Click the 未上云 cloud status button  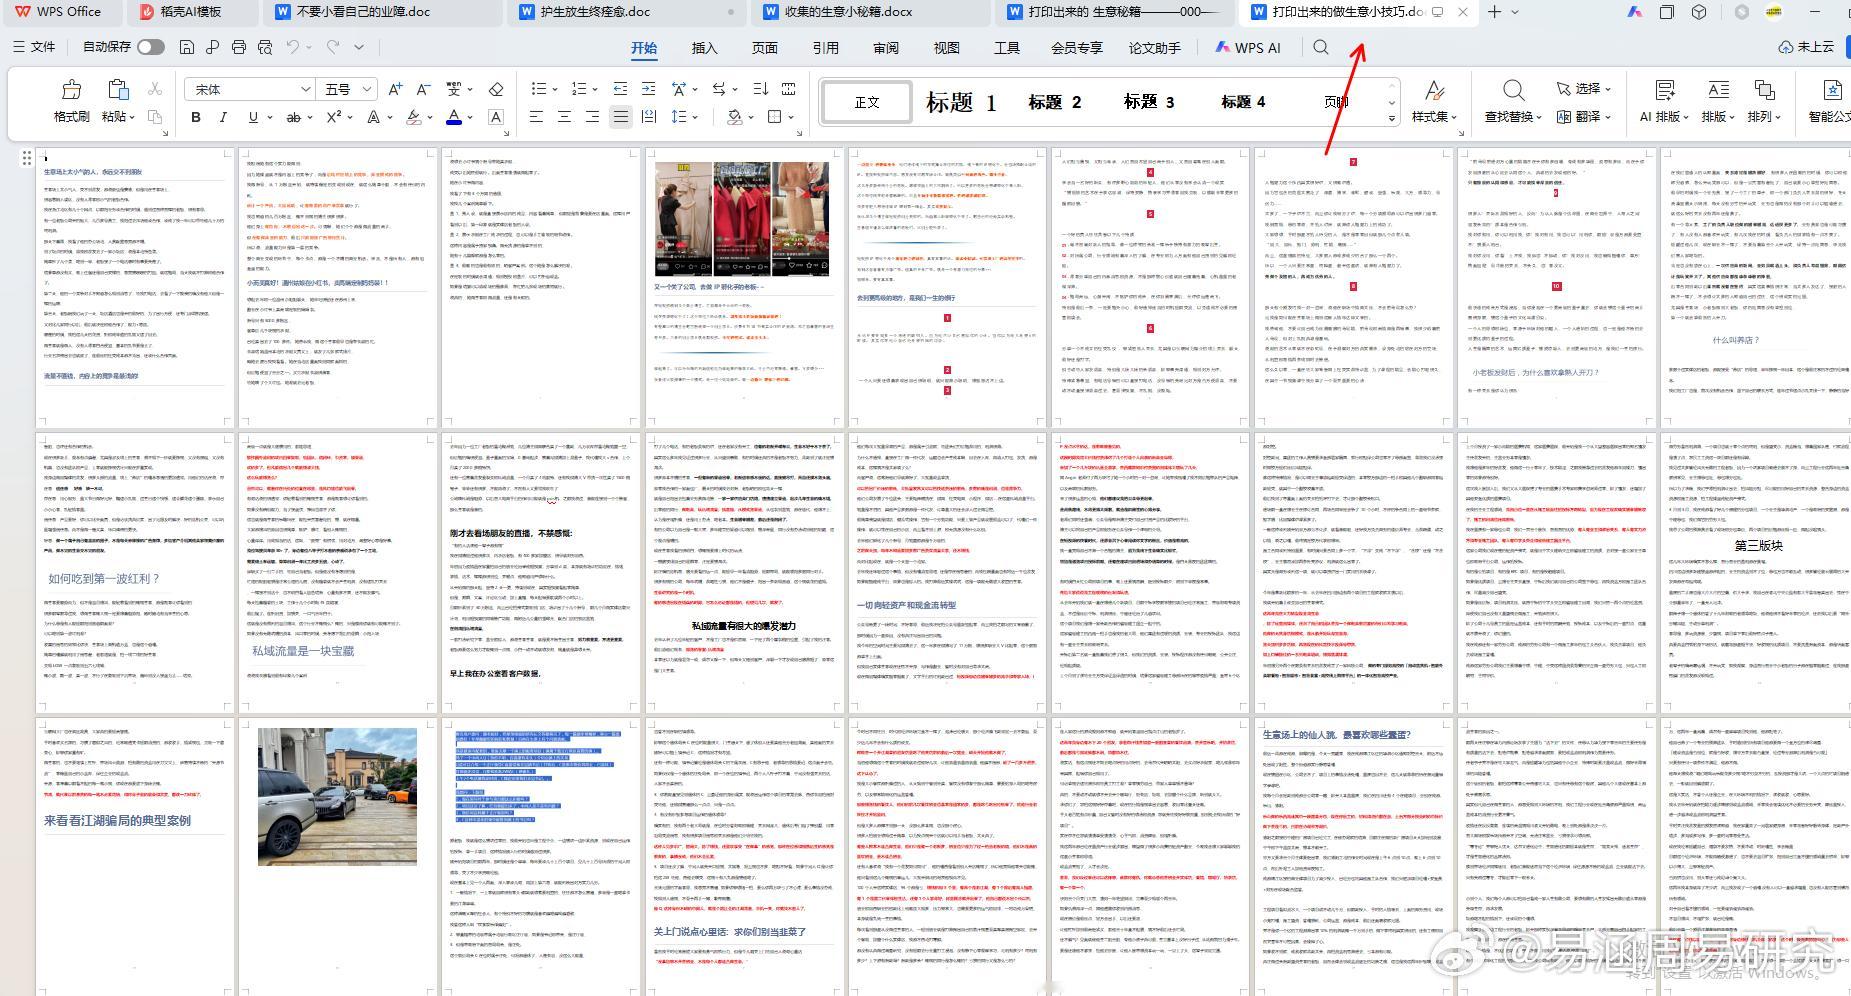[1807, 47]
